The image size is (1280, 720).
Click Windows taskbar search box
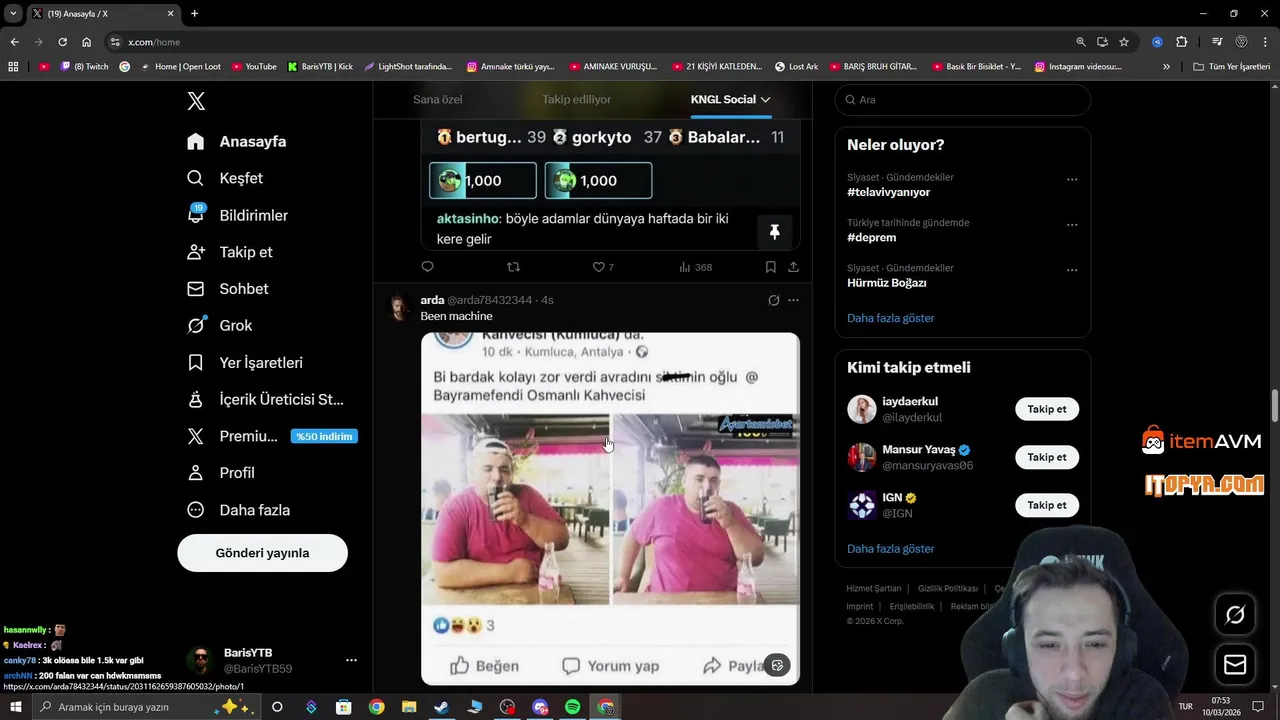(x=147, y=707)
